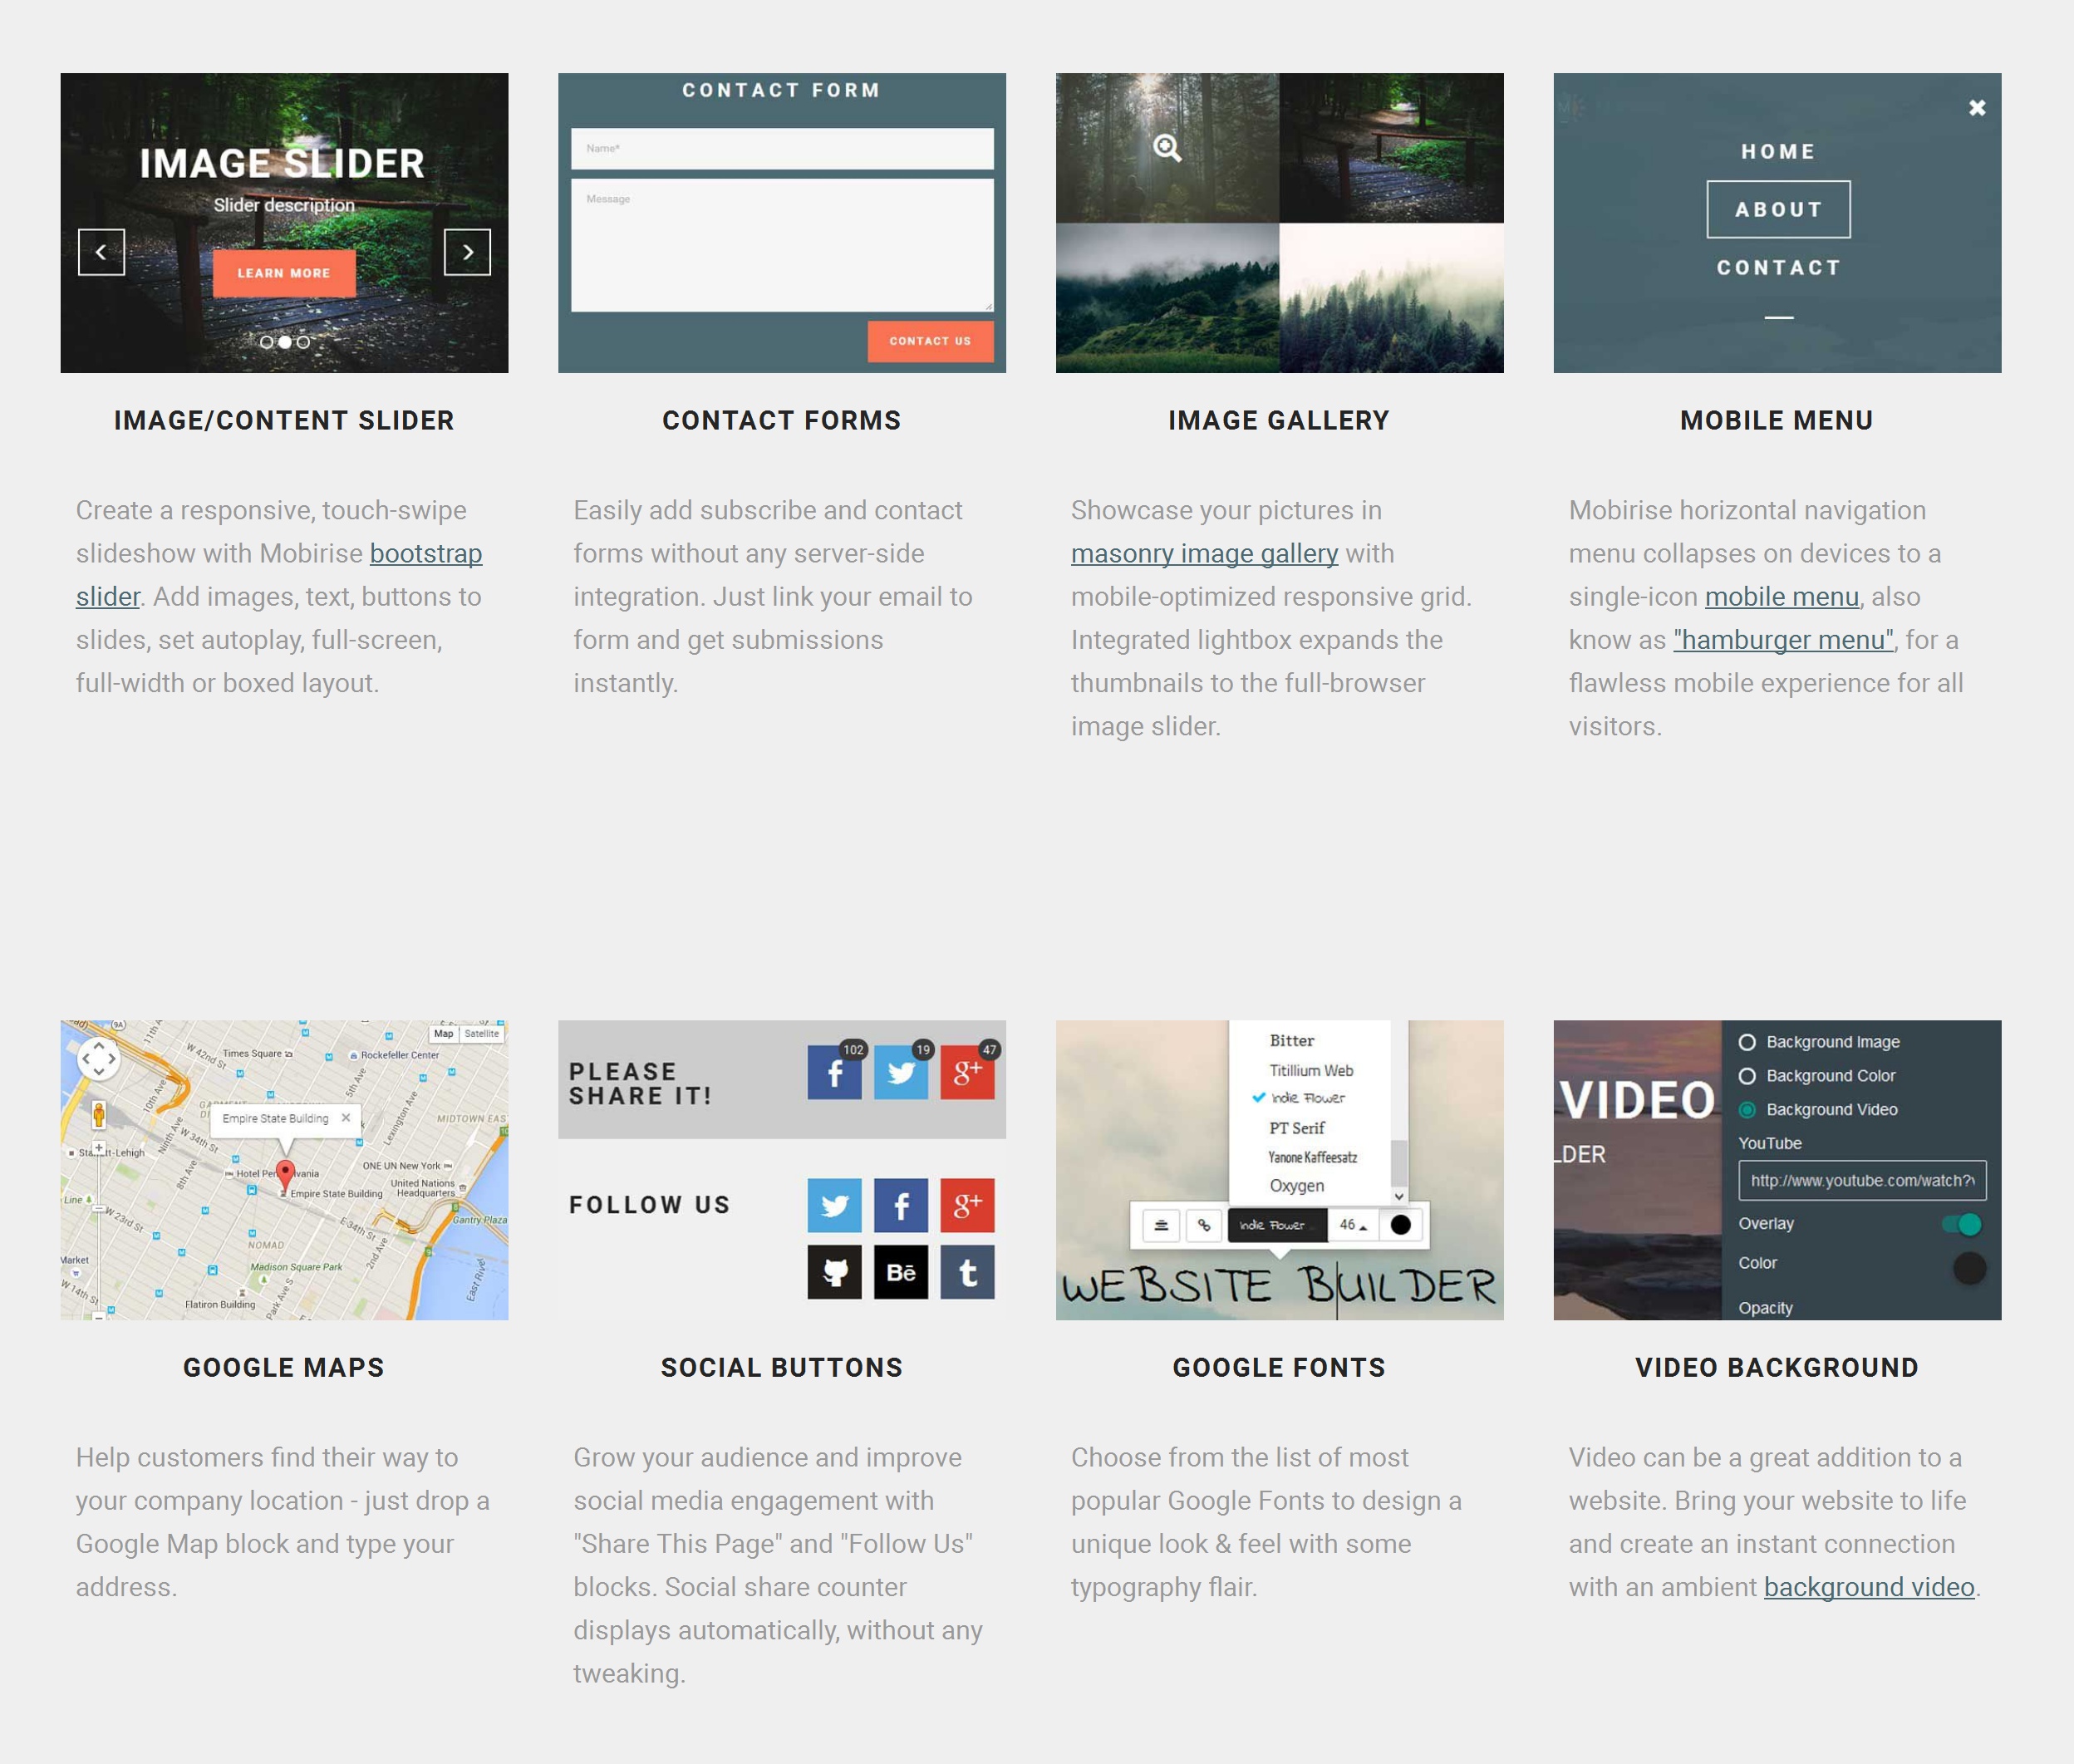Image resolution: width=2074 pixels, height=1764 pixels.
Task: Click the Twitter follow icon in Follow Us section
Action: (837, 1206)
